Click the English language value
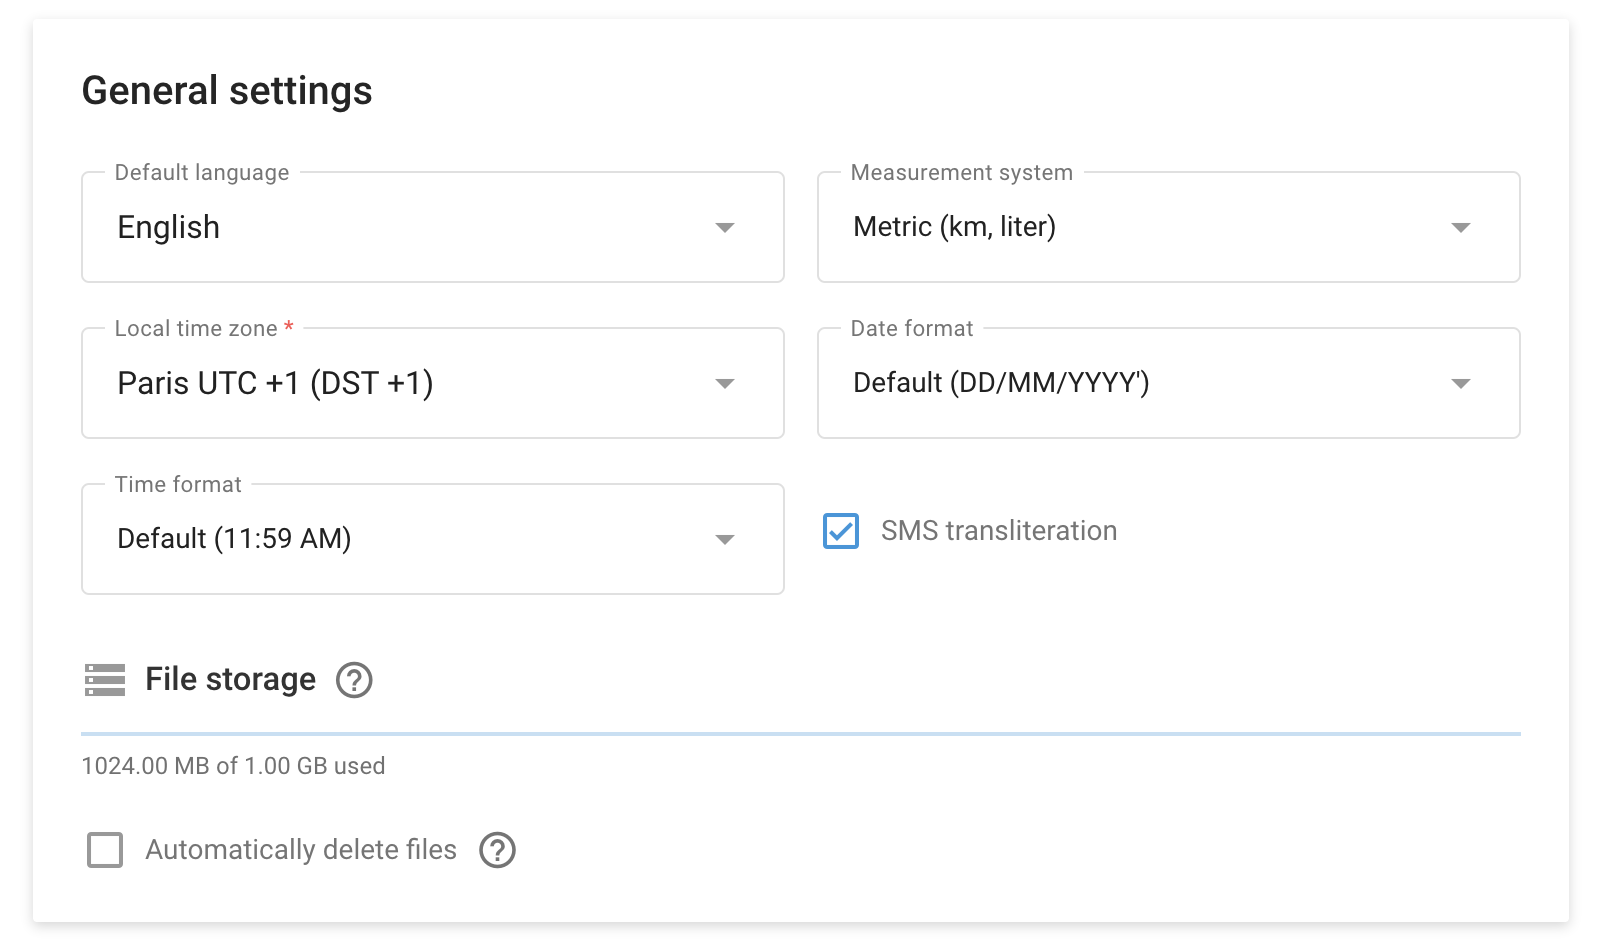 [x=169, y=228]
